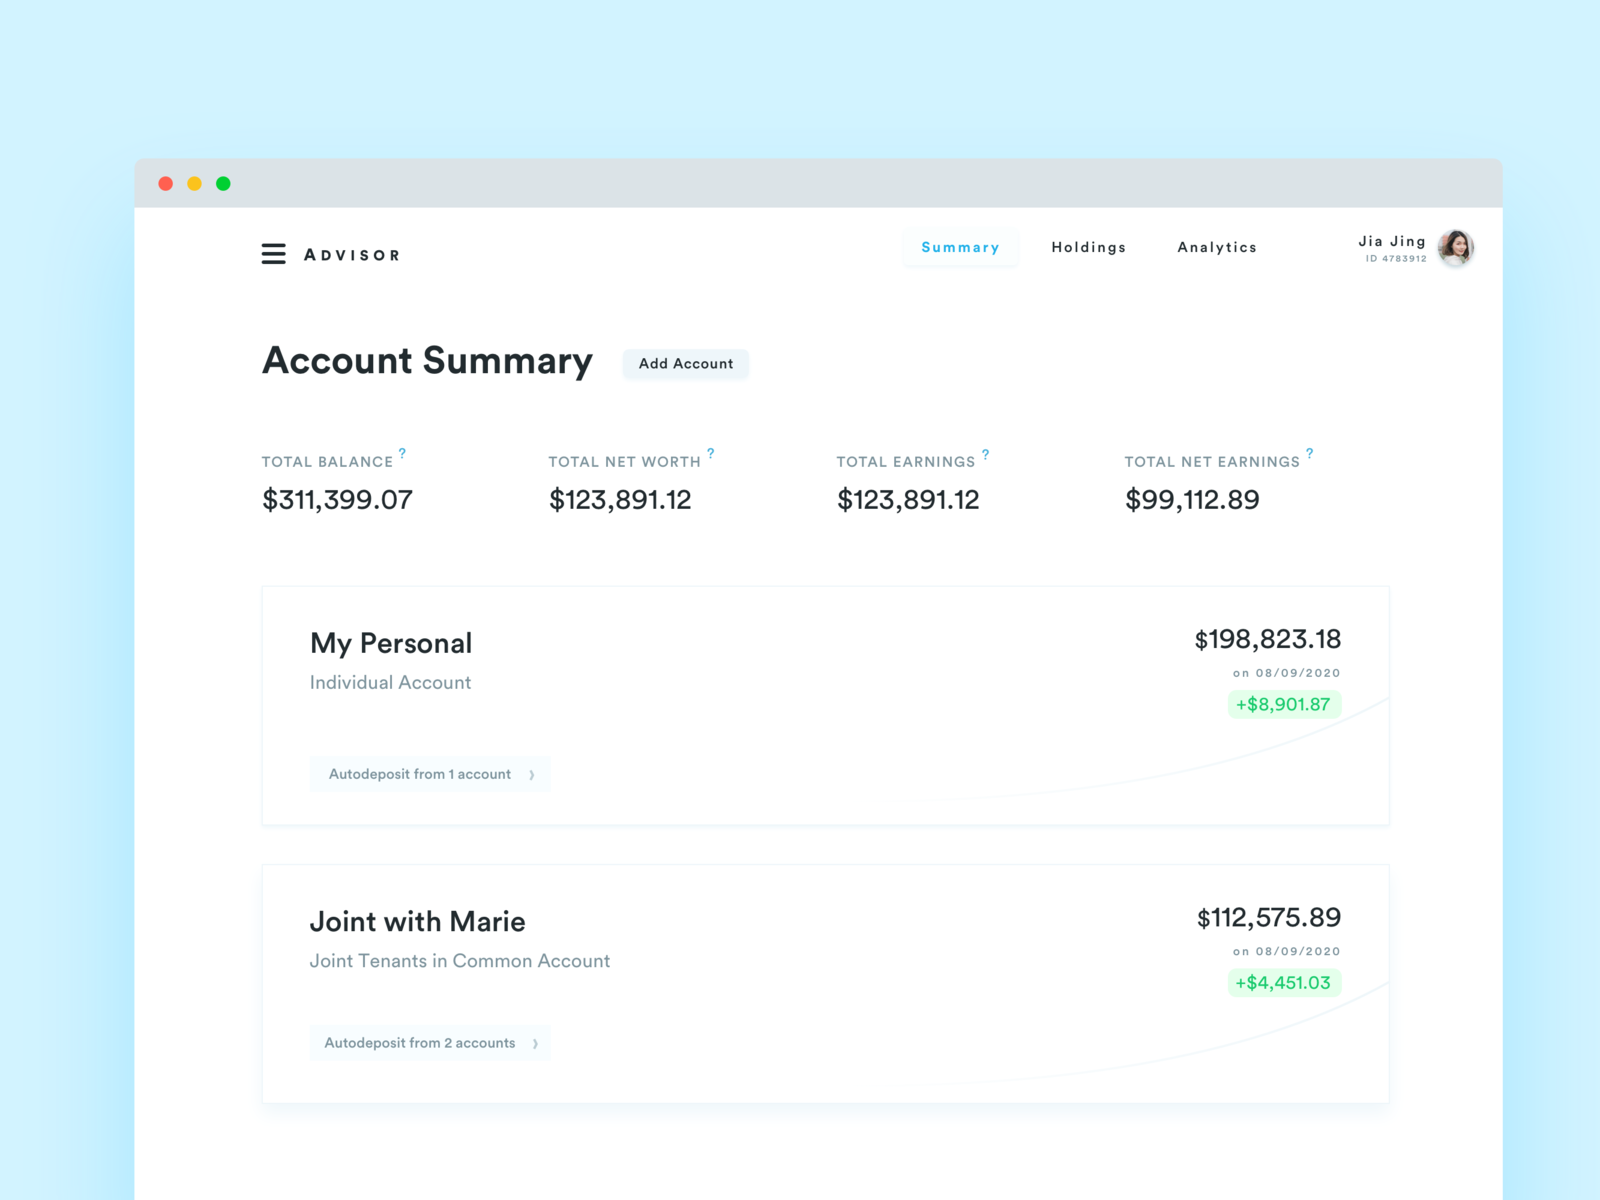Screen dimensions: 1600x1200
Task: Expand autodeposit details for My Personal account
Action: coord(430,773)
